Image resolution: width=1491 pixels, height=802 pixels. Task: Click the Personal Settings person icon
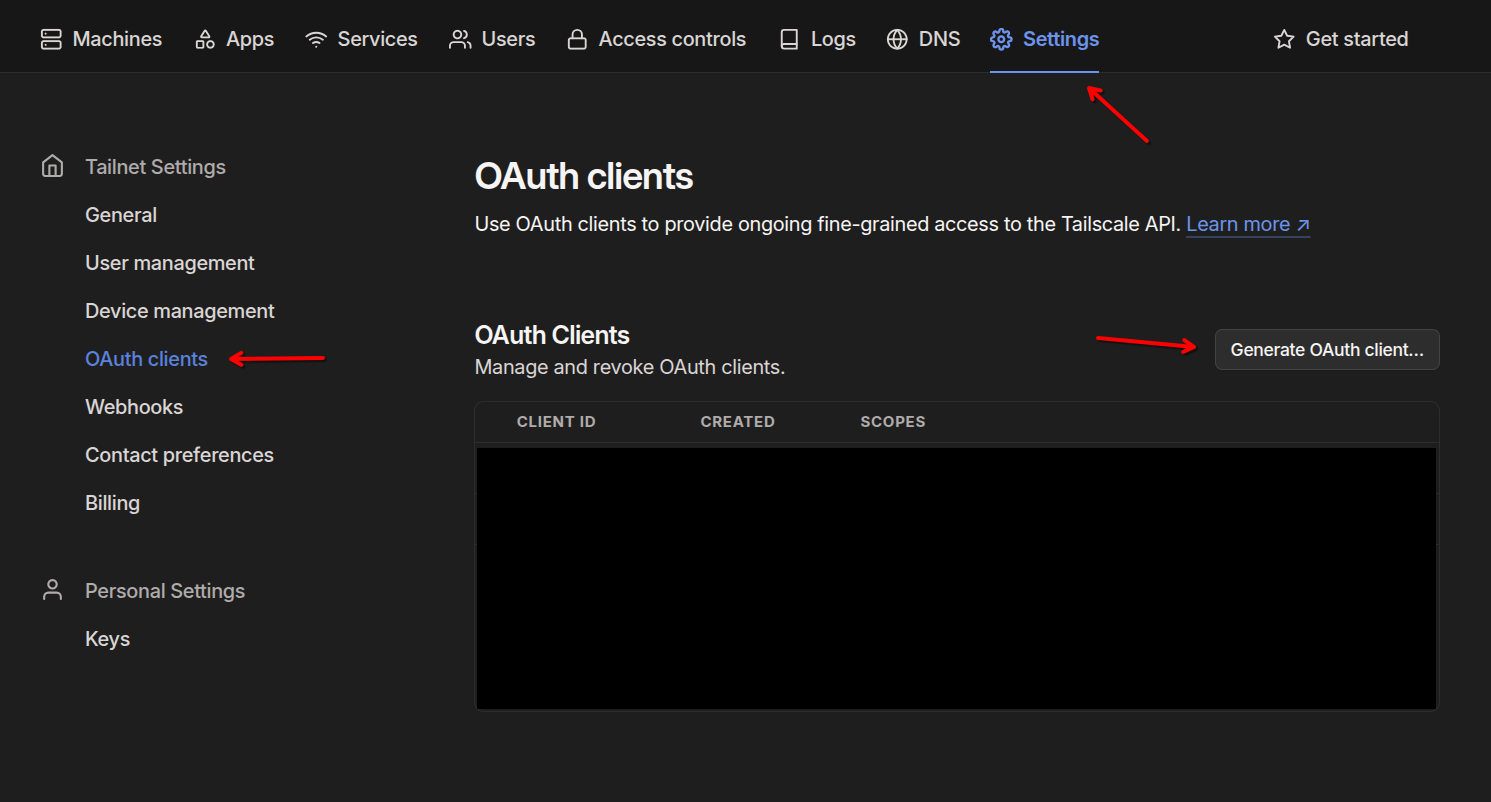point(52,590)
